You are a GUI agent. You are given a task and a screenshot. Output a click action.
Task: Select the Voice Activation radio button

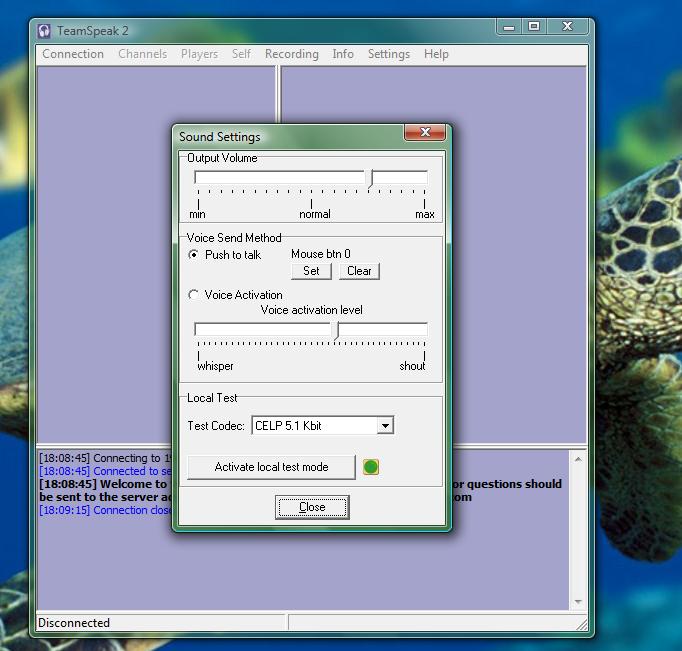click(x=194, y=295)
